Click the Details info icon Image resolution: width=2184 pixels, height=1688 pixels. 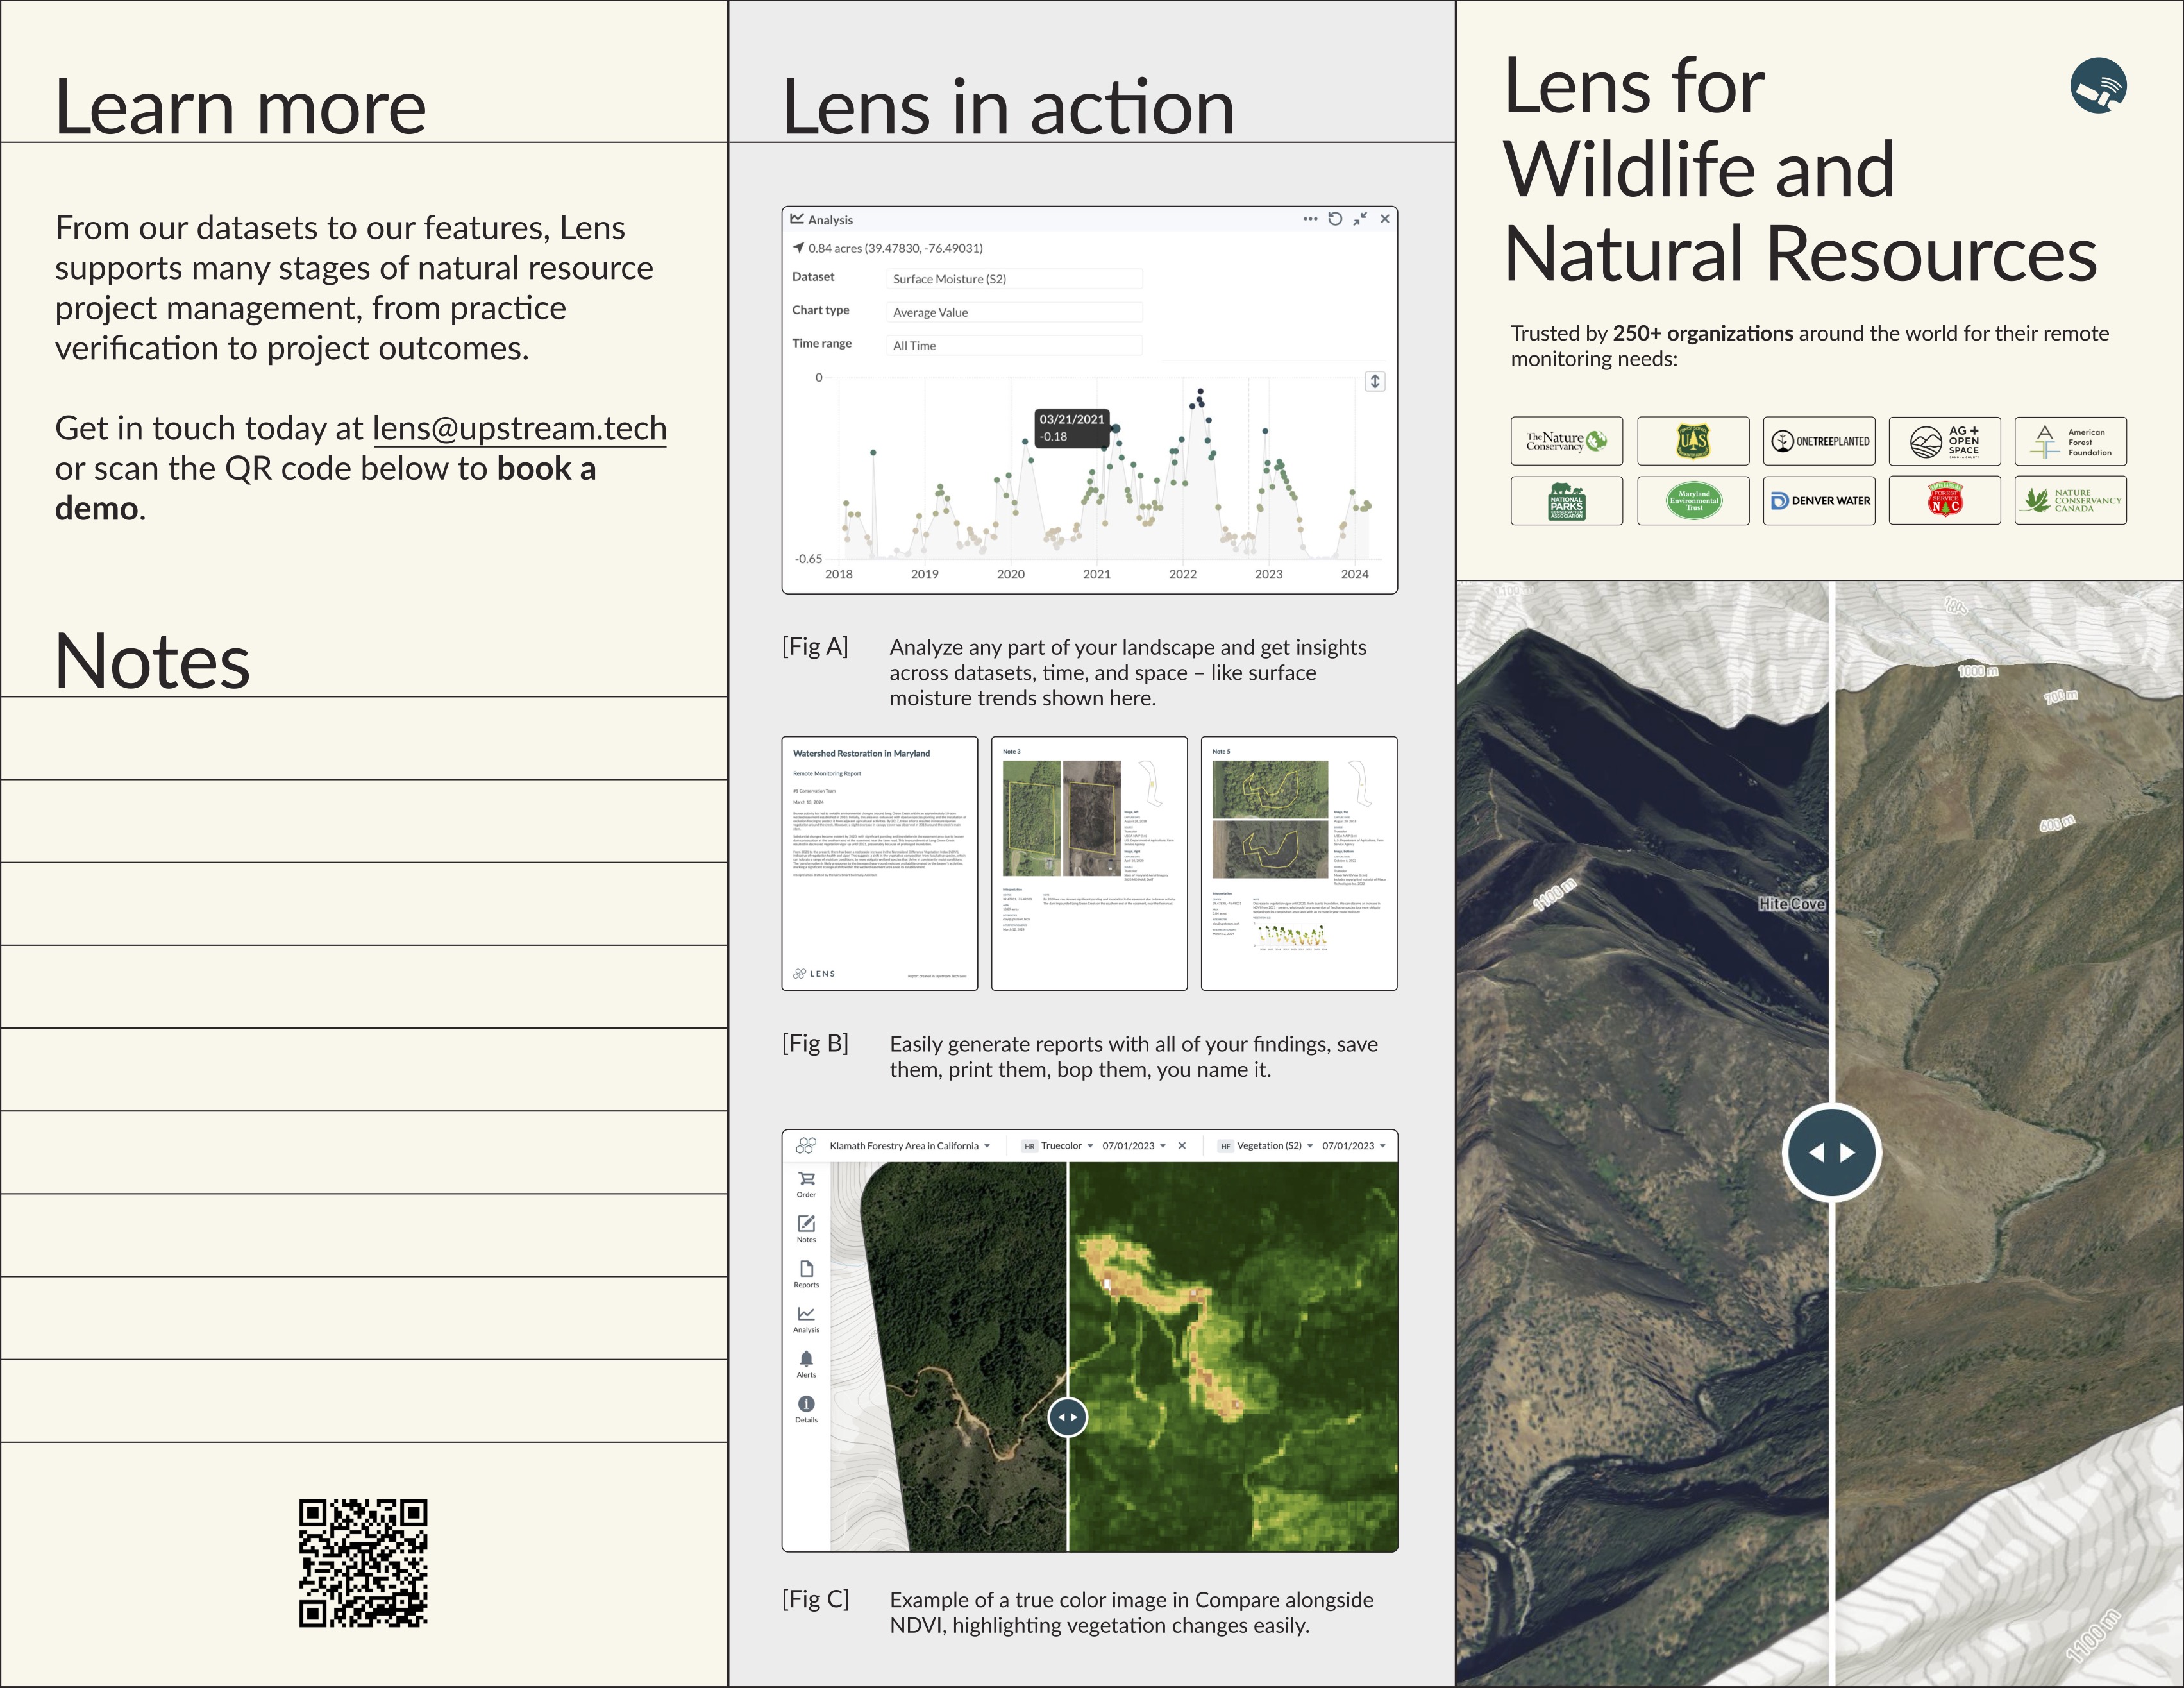point(806,1405)
